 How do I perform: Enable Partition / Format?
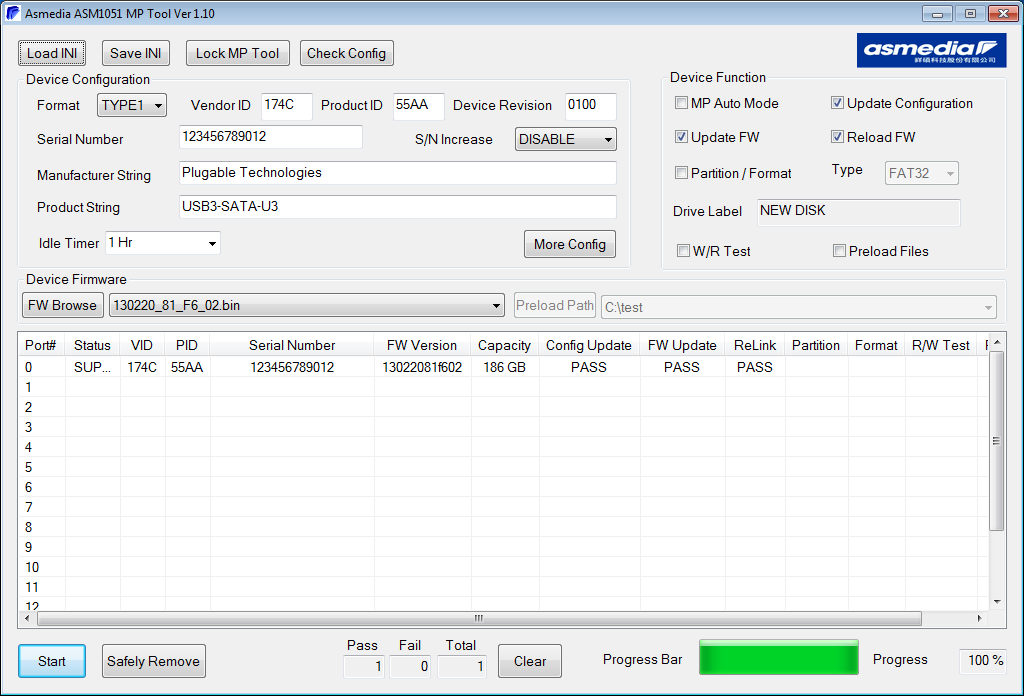click(682, 172)
